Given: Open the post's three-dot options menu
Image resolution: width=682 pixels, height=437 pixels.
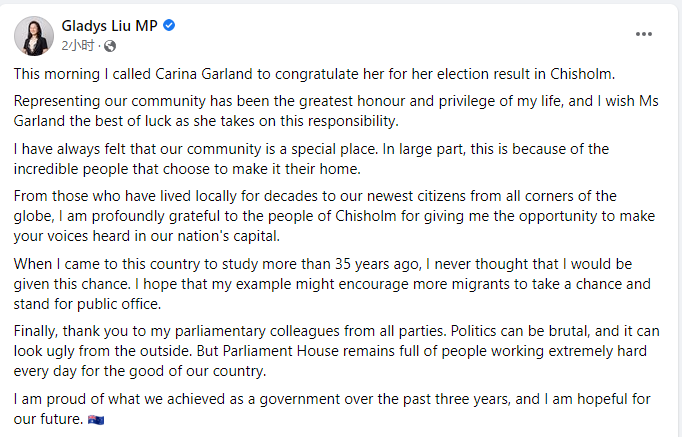Looking at the screenshot, I should point(643,34).
